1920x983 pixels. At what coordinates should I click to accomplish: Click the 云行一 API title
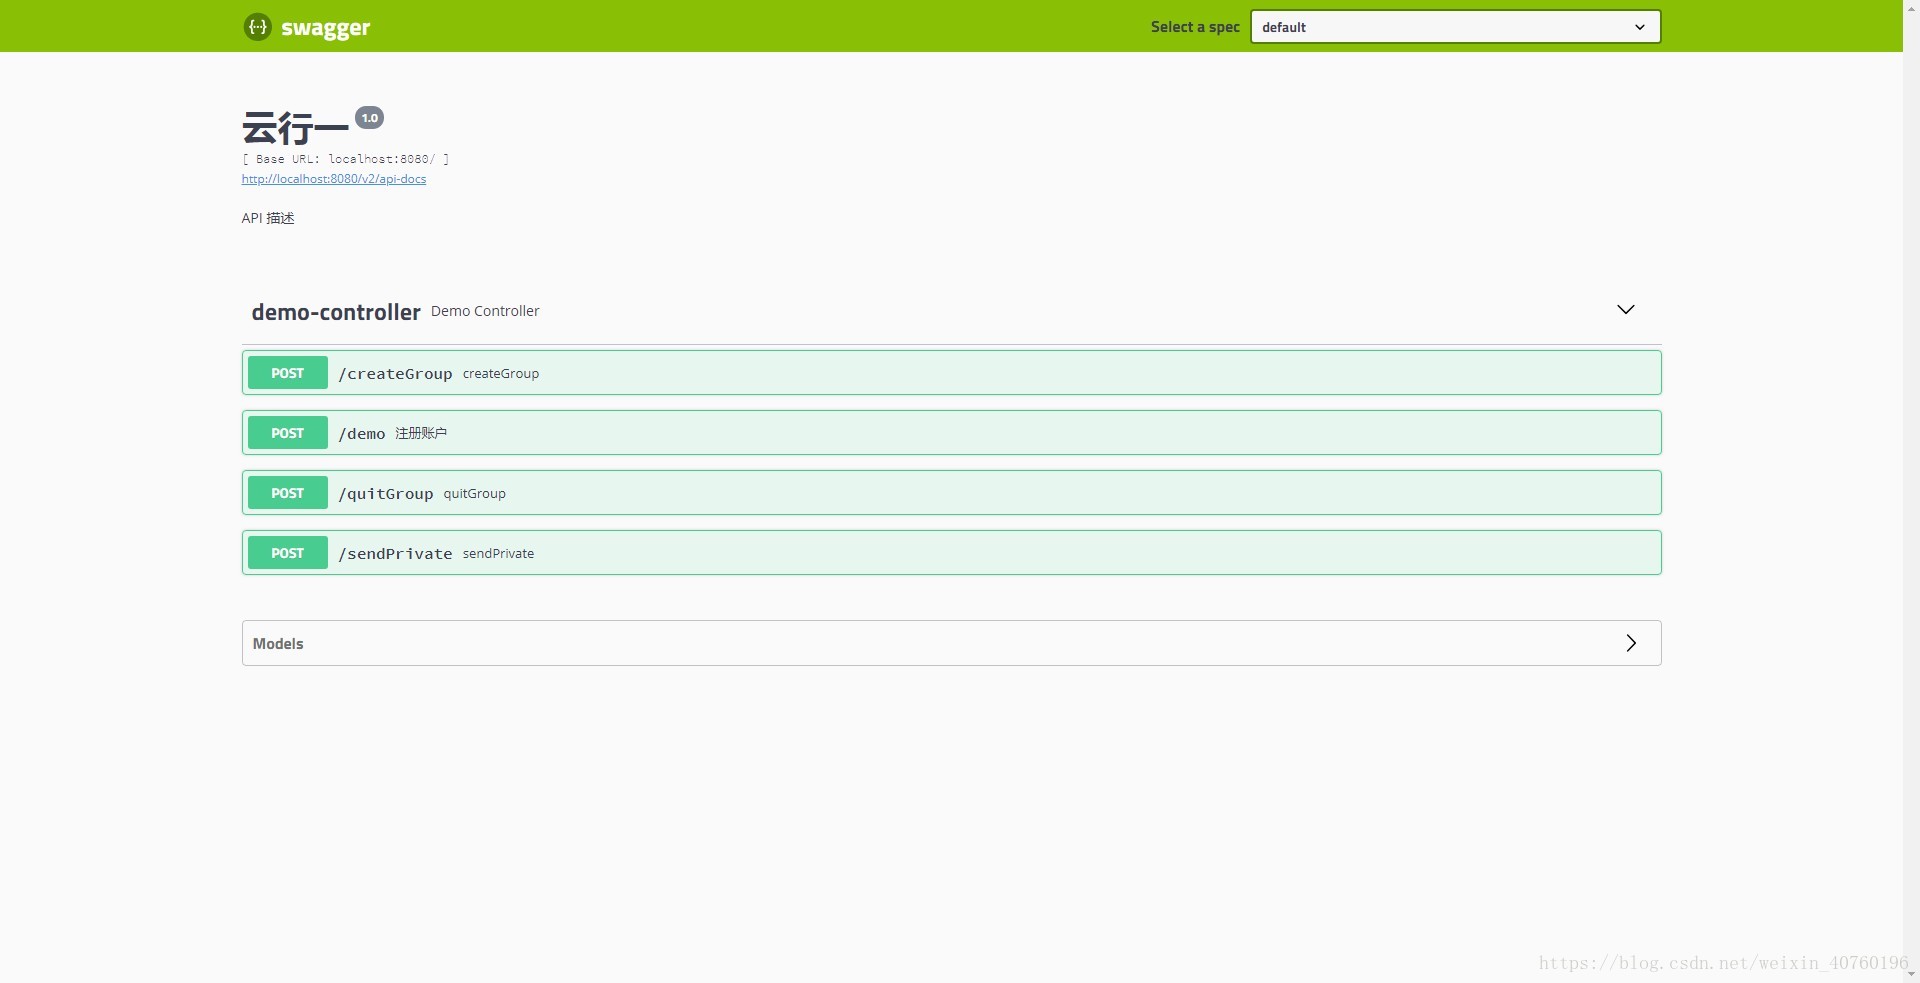295,128
